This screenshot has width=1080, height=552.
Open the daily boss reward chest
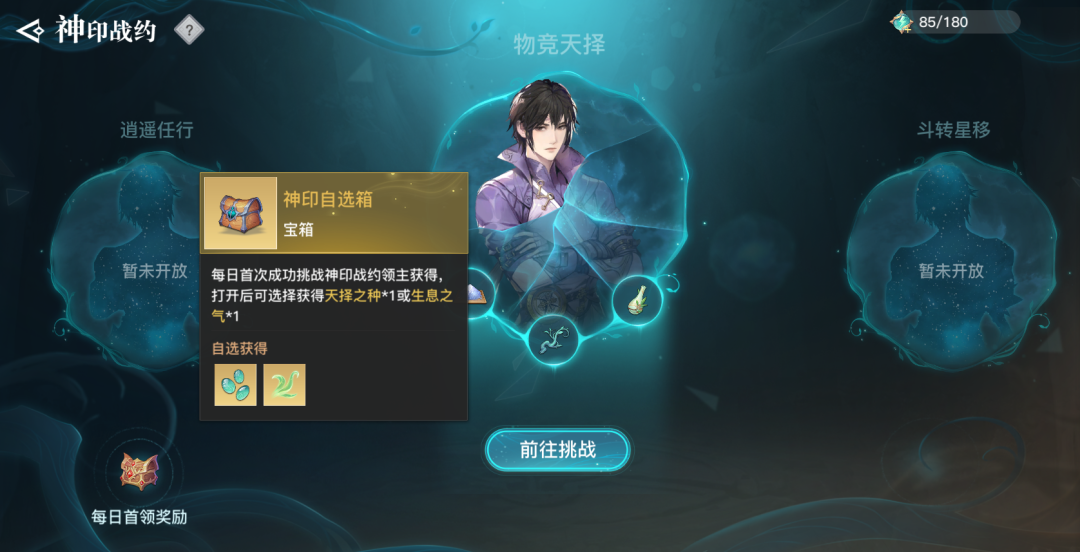tap(140, 471)
